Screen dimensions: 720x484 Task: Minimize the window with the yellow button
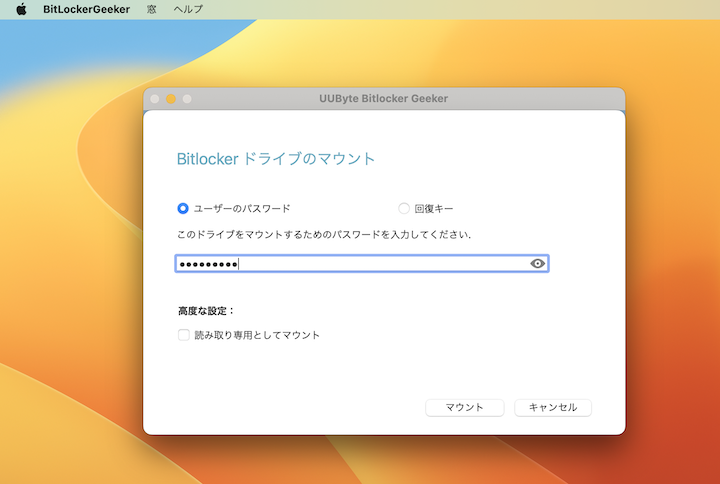171,99
